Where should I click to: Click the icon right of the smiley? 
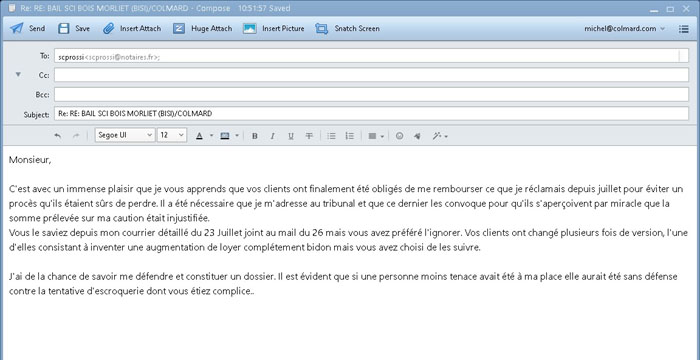point(417,136)
